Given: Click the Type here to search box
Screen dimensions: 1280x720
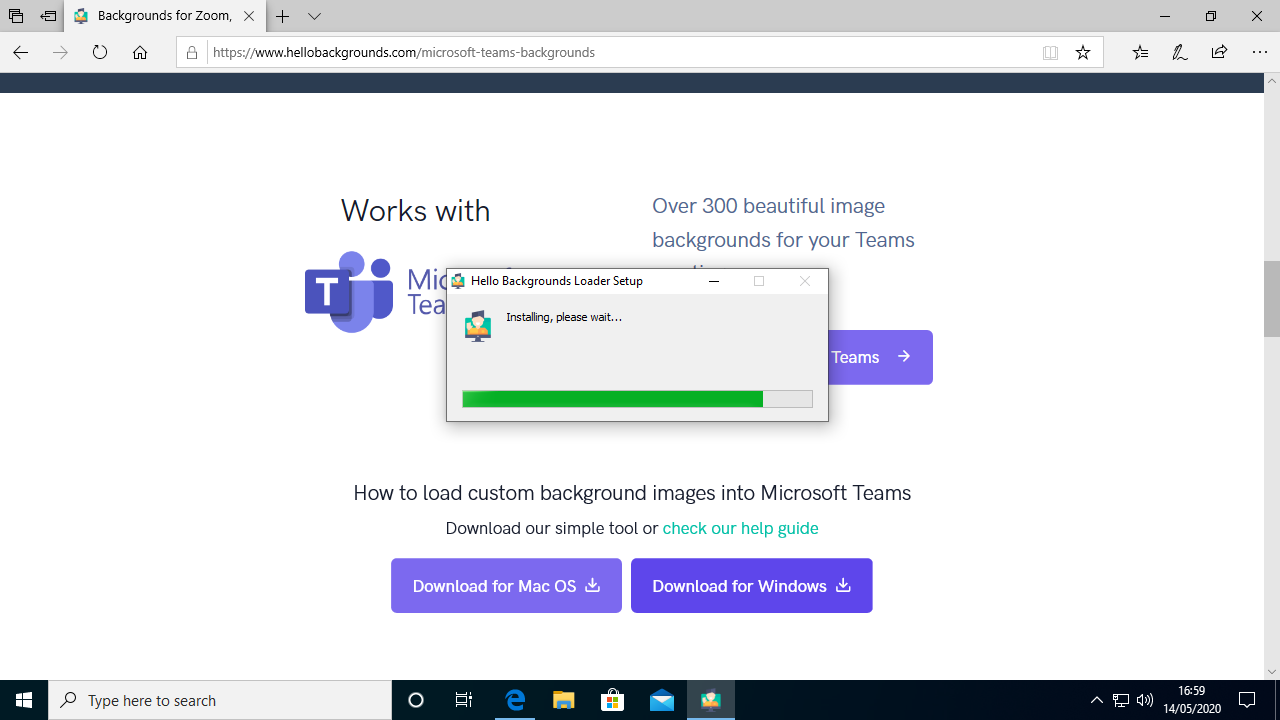Looking at the screenshot, I should coord(220,700).
